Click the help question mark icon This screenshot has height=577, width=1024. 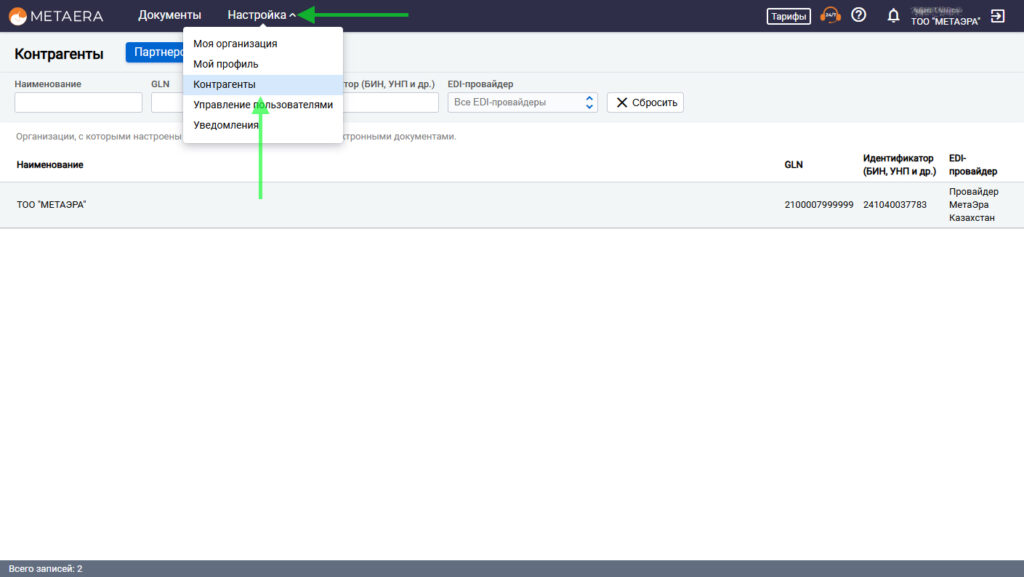pyautogui.click(x=858, y=16)
